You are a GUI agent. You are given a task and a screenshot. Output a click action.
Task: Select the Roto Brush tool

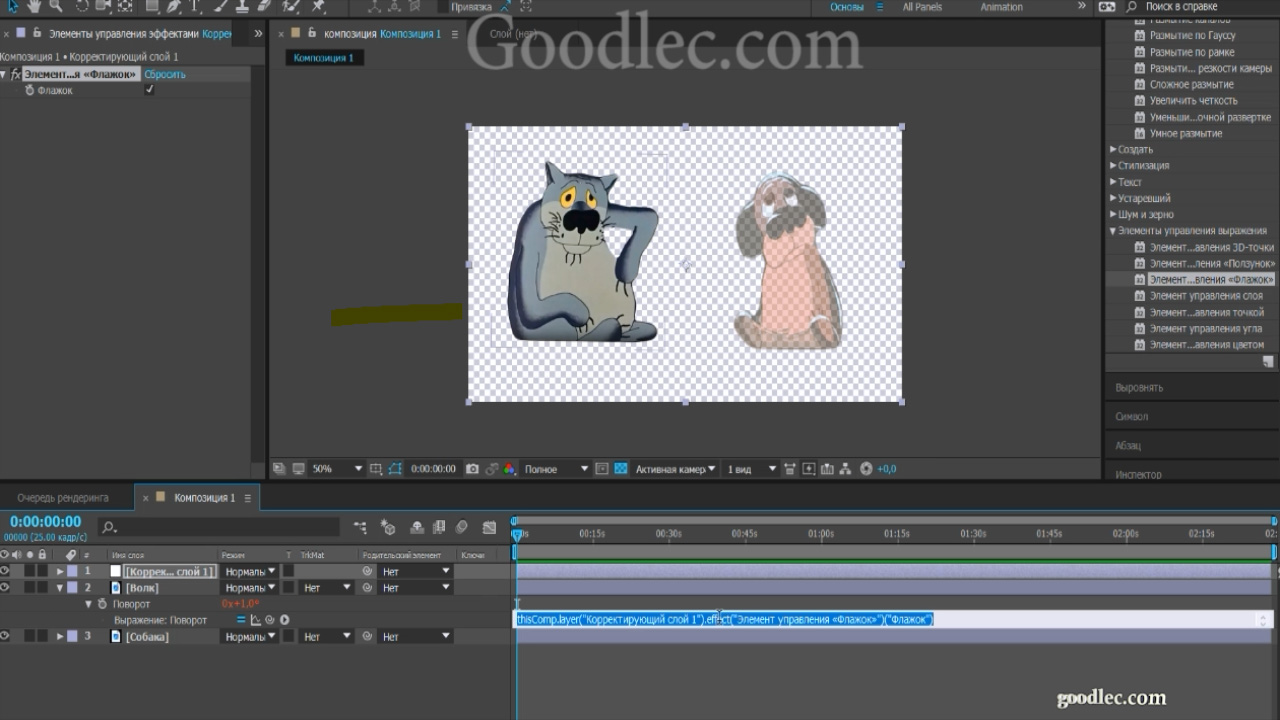[290, 7]
